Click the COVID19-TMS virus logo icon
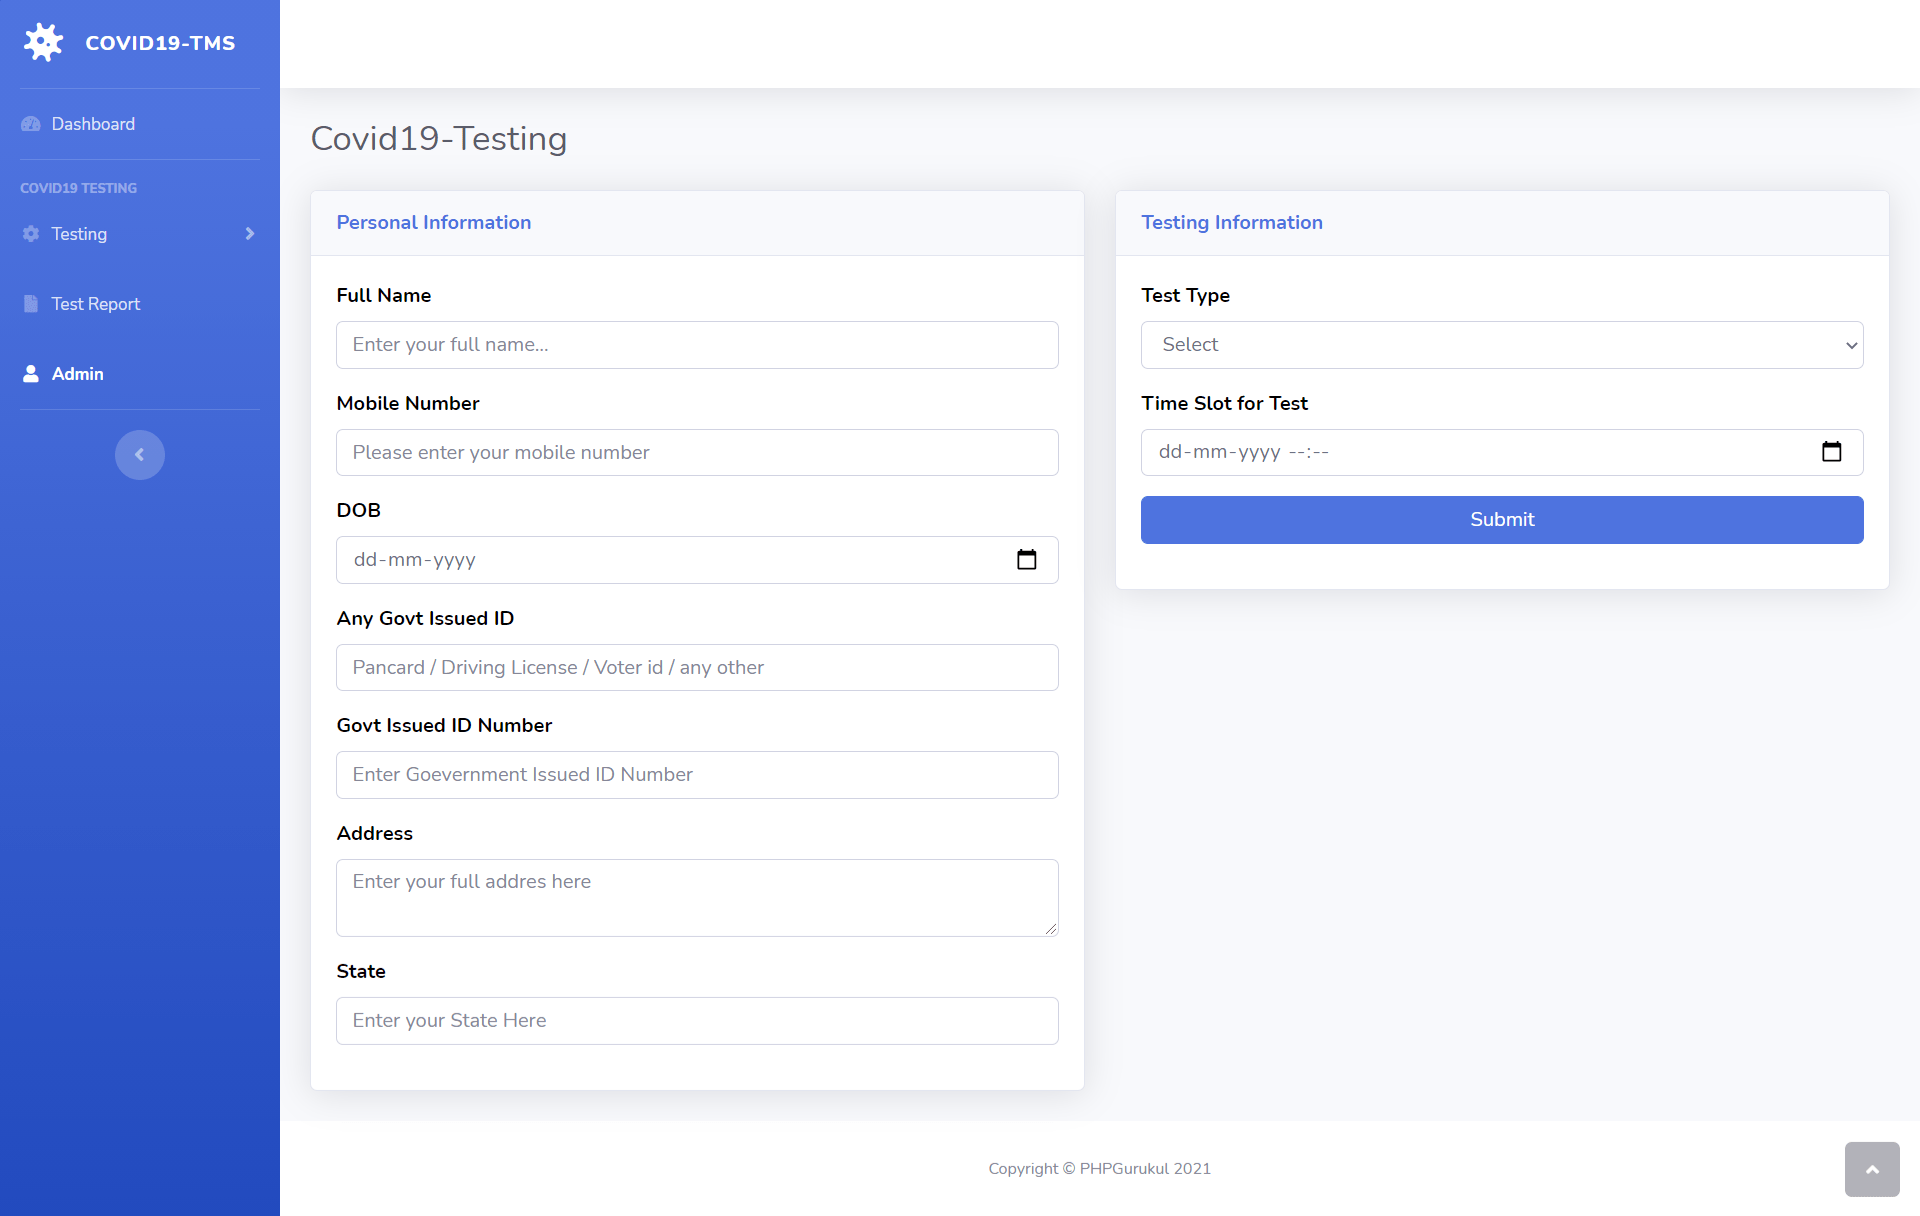 click(x=43, y=42)
